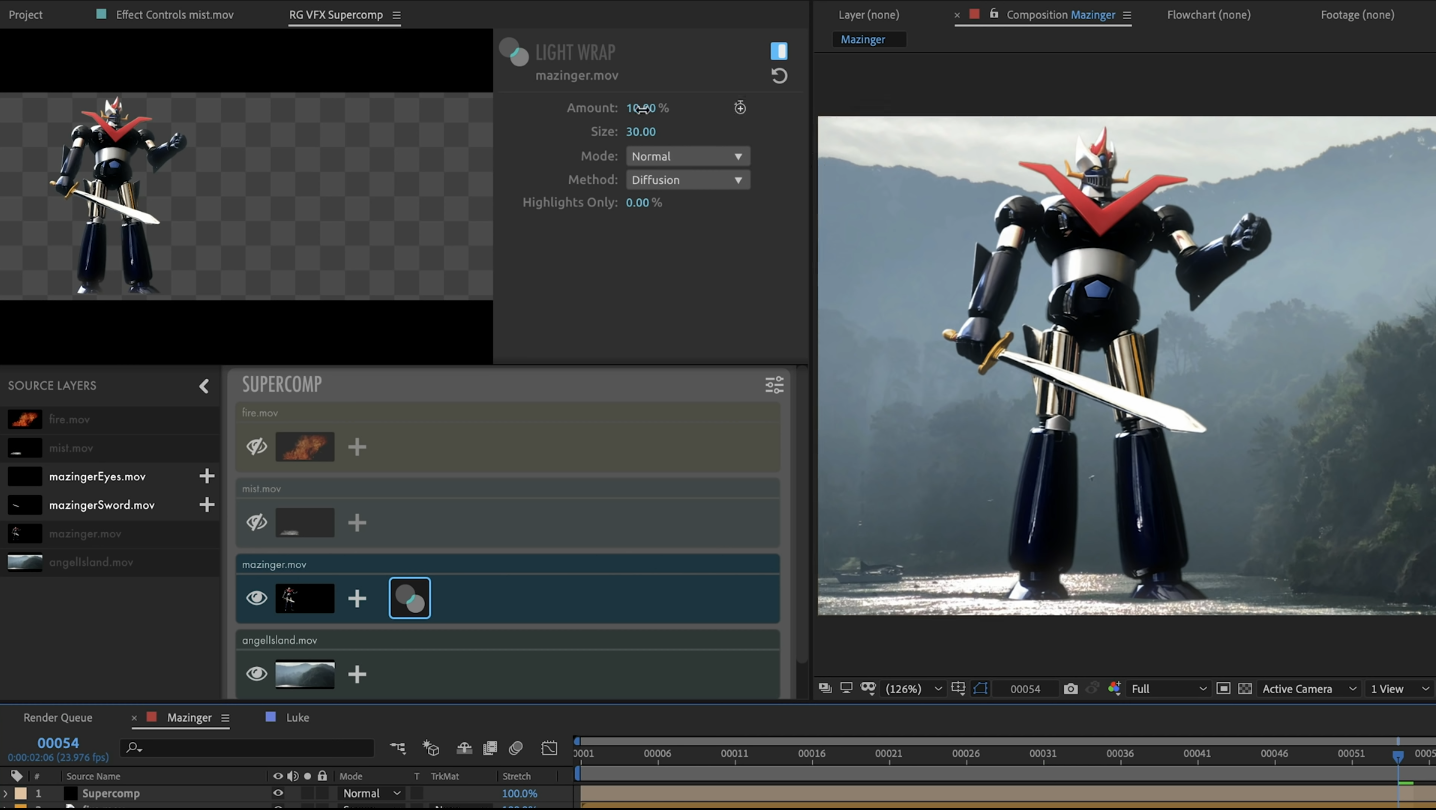Open the Method Diffusion dropdown

(688, 180)
